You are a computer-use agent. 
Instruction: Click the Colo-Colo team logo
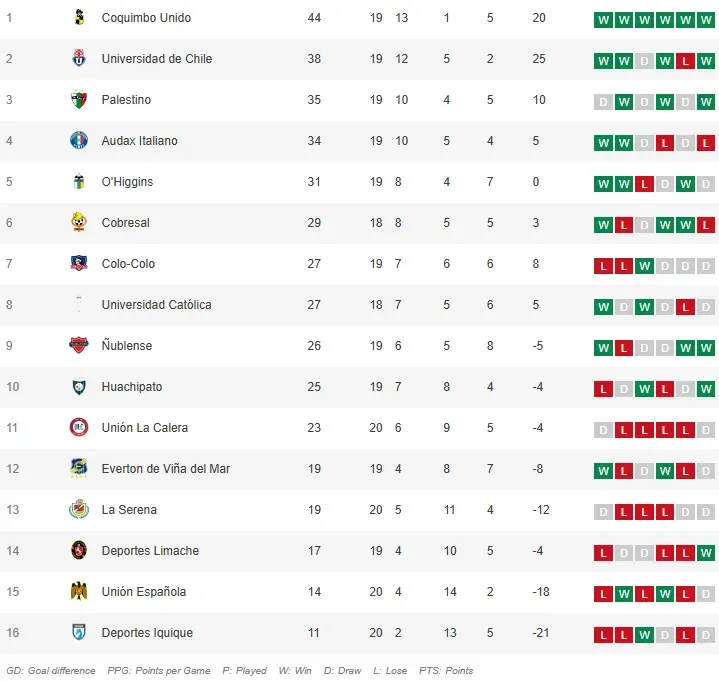[79, 264]
